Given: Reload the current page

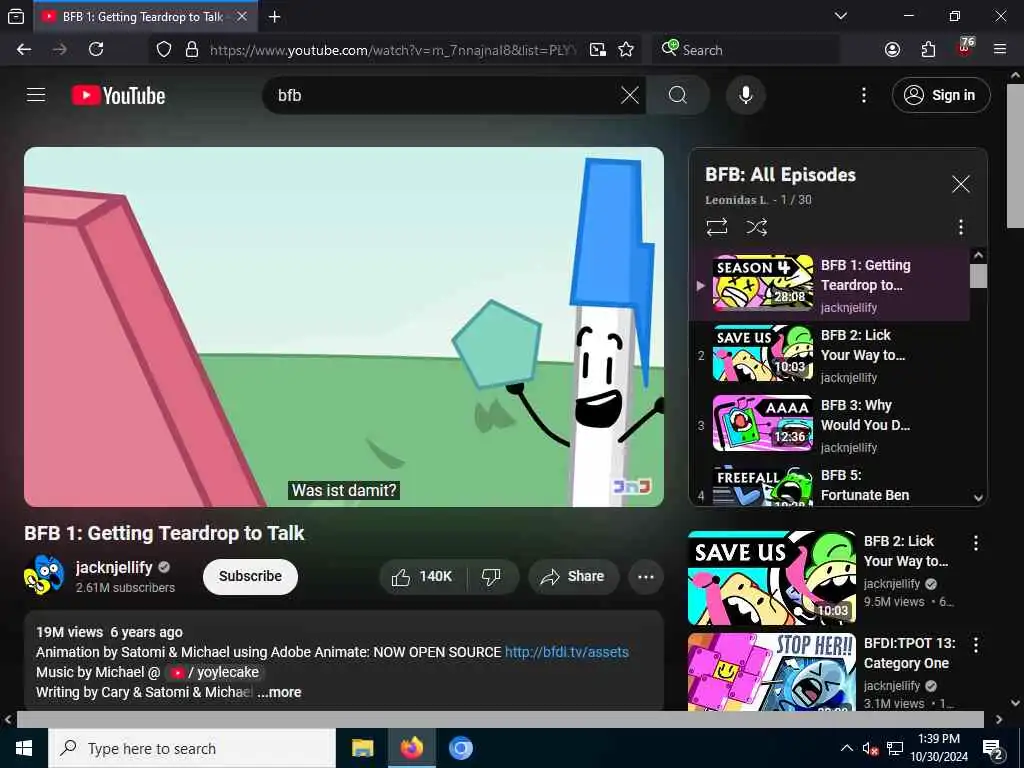Looking at the screenshot, I should click(96, 50).
